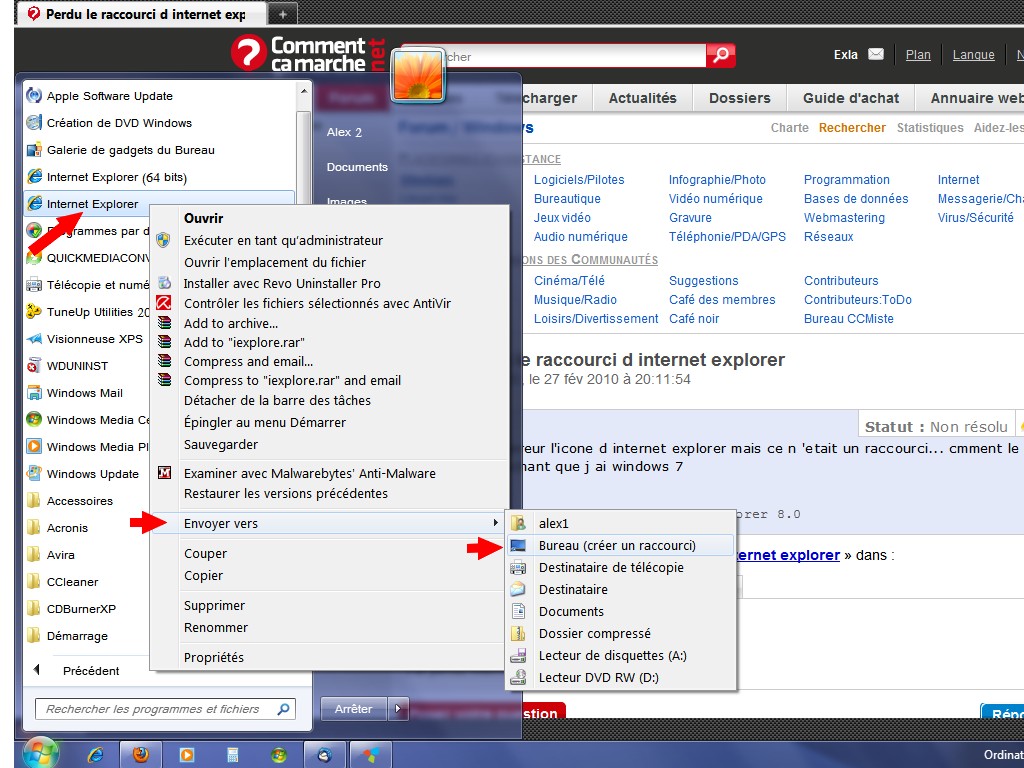The image size is (1024, 768).
Task: Click the Windows Start orb
Action: coord(41,752)
